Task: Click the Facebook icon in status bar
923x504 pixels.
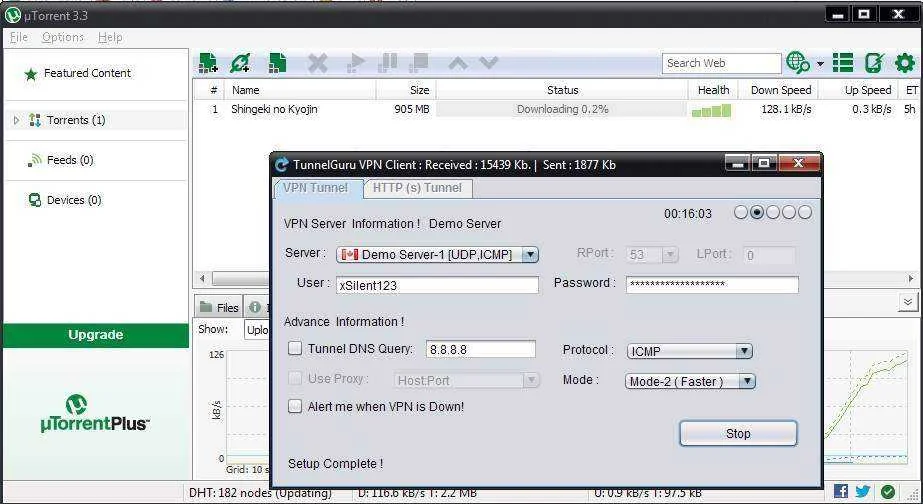Action: 841,491
